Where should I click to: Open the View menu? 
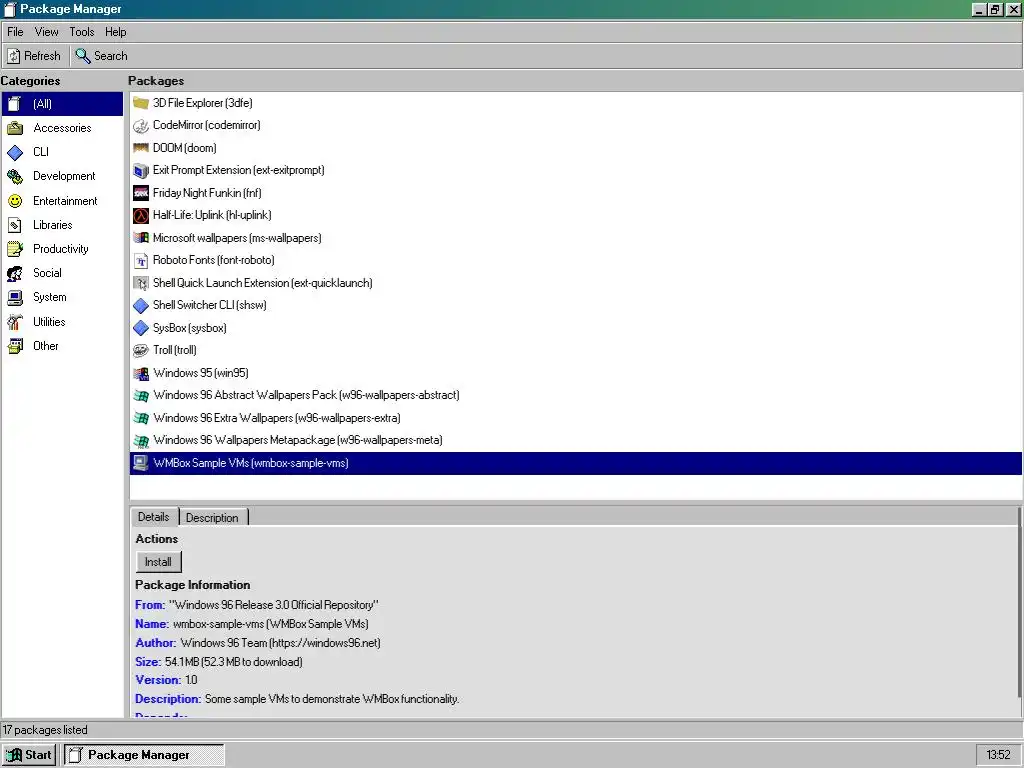(x=46, y=32)
